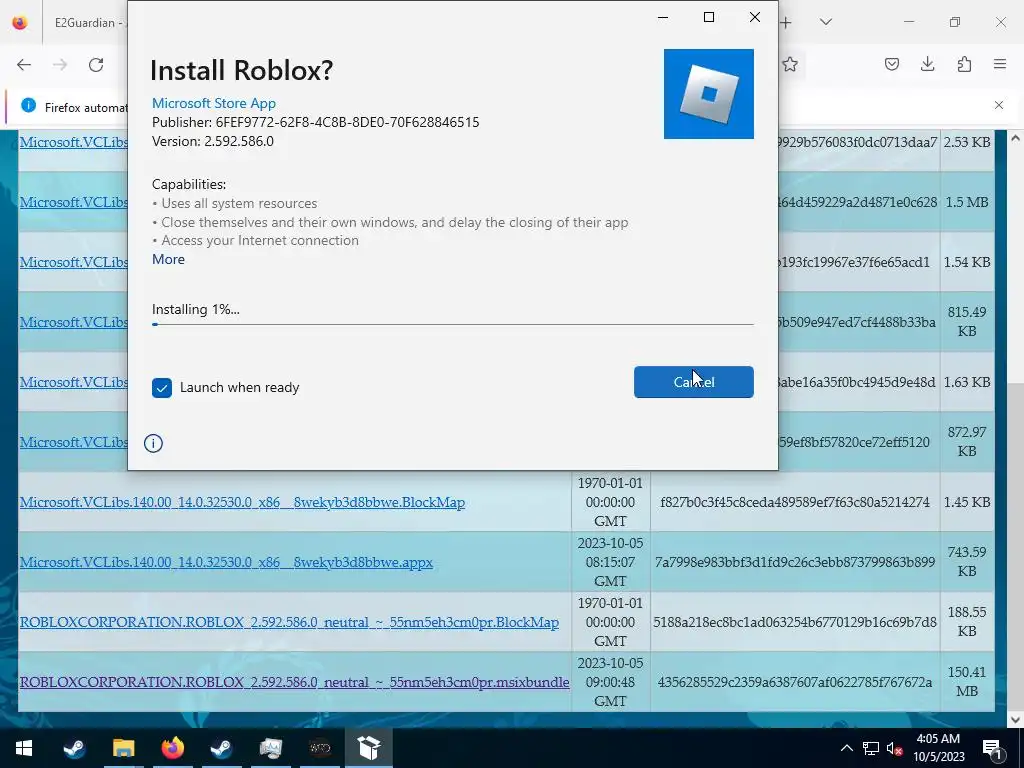Screen dimensions: 1024x768
Task: Click Installing 1% status text
Action: point(196,310)
